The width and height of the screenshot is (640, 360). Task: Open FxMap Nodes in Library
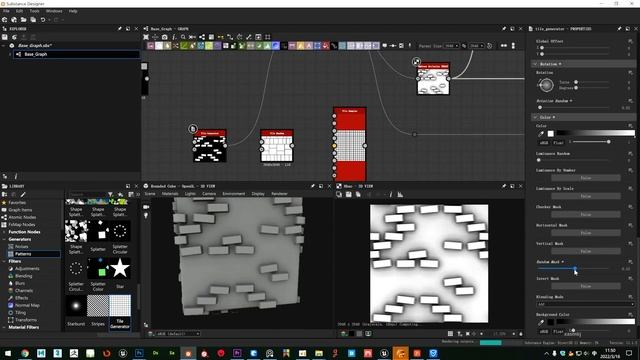point(22,224)
